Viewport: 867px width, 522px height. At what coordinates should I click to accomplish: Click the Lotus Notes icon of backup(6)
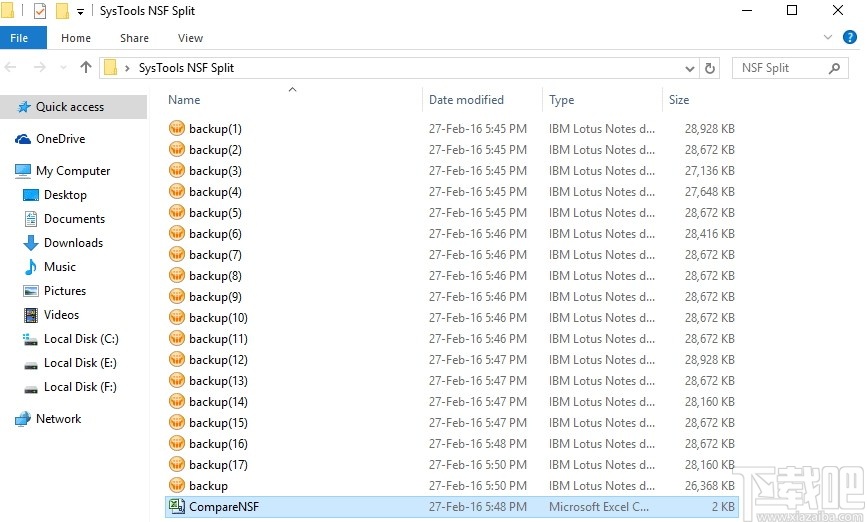pos(176,233)
